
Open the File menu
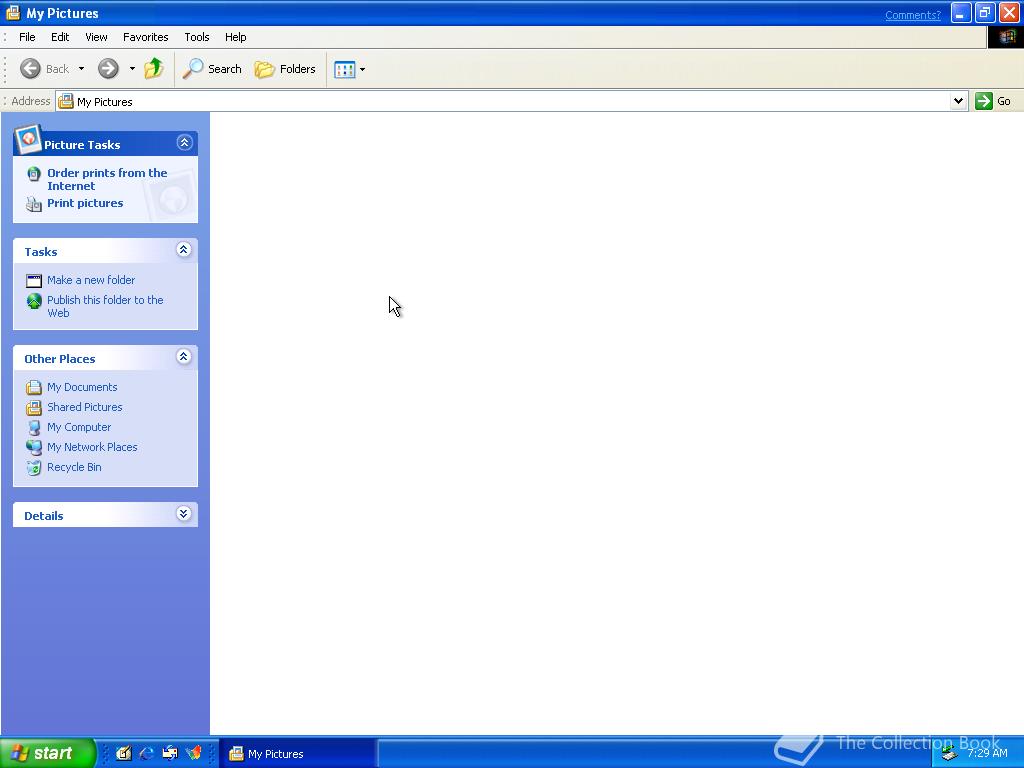[x=27, y=37]
